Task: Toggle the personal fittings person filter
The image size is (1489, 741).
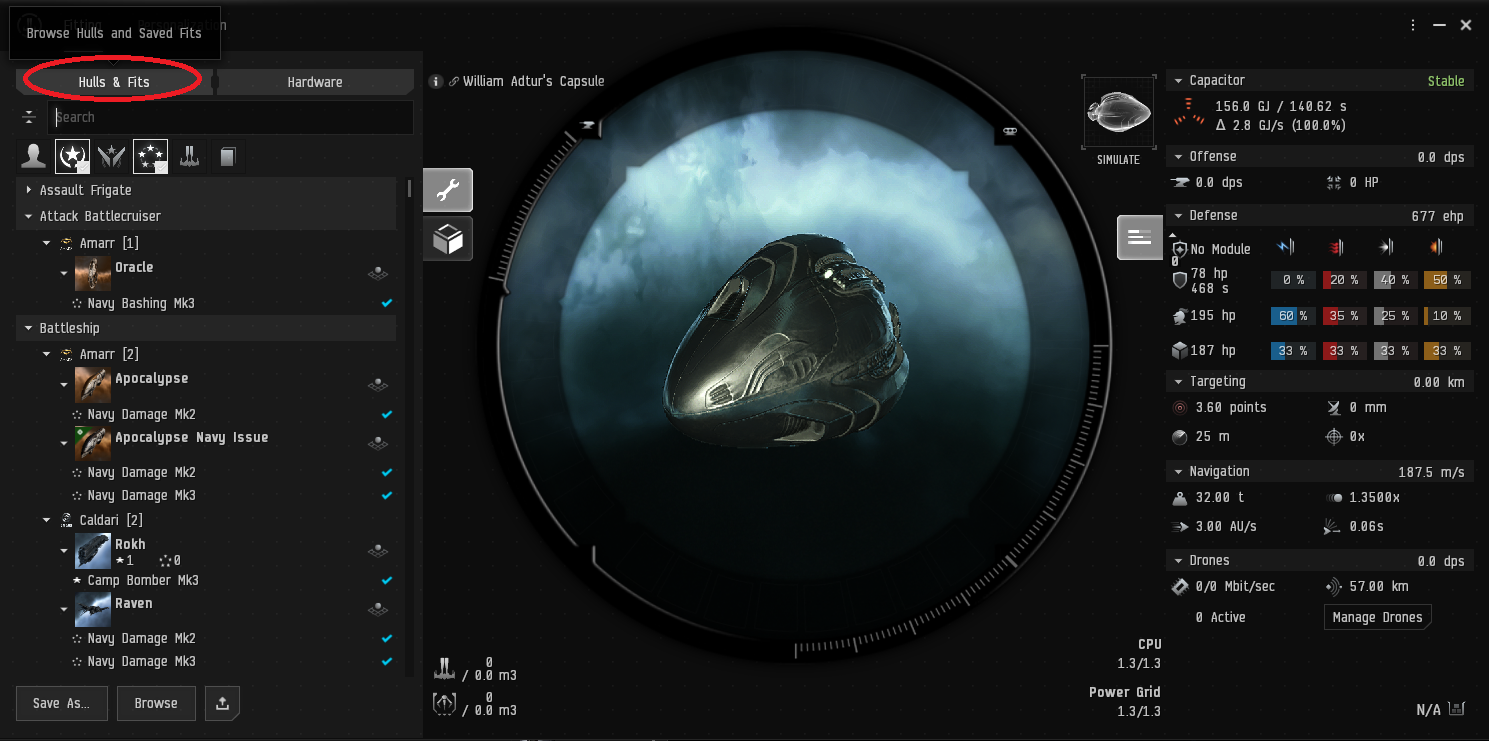Action: [x=35, y=155]
